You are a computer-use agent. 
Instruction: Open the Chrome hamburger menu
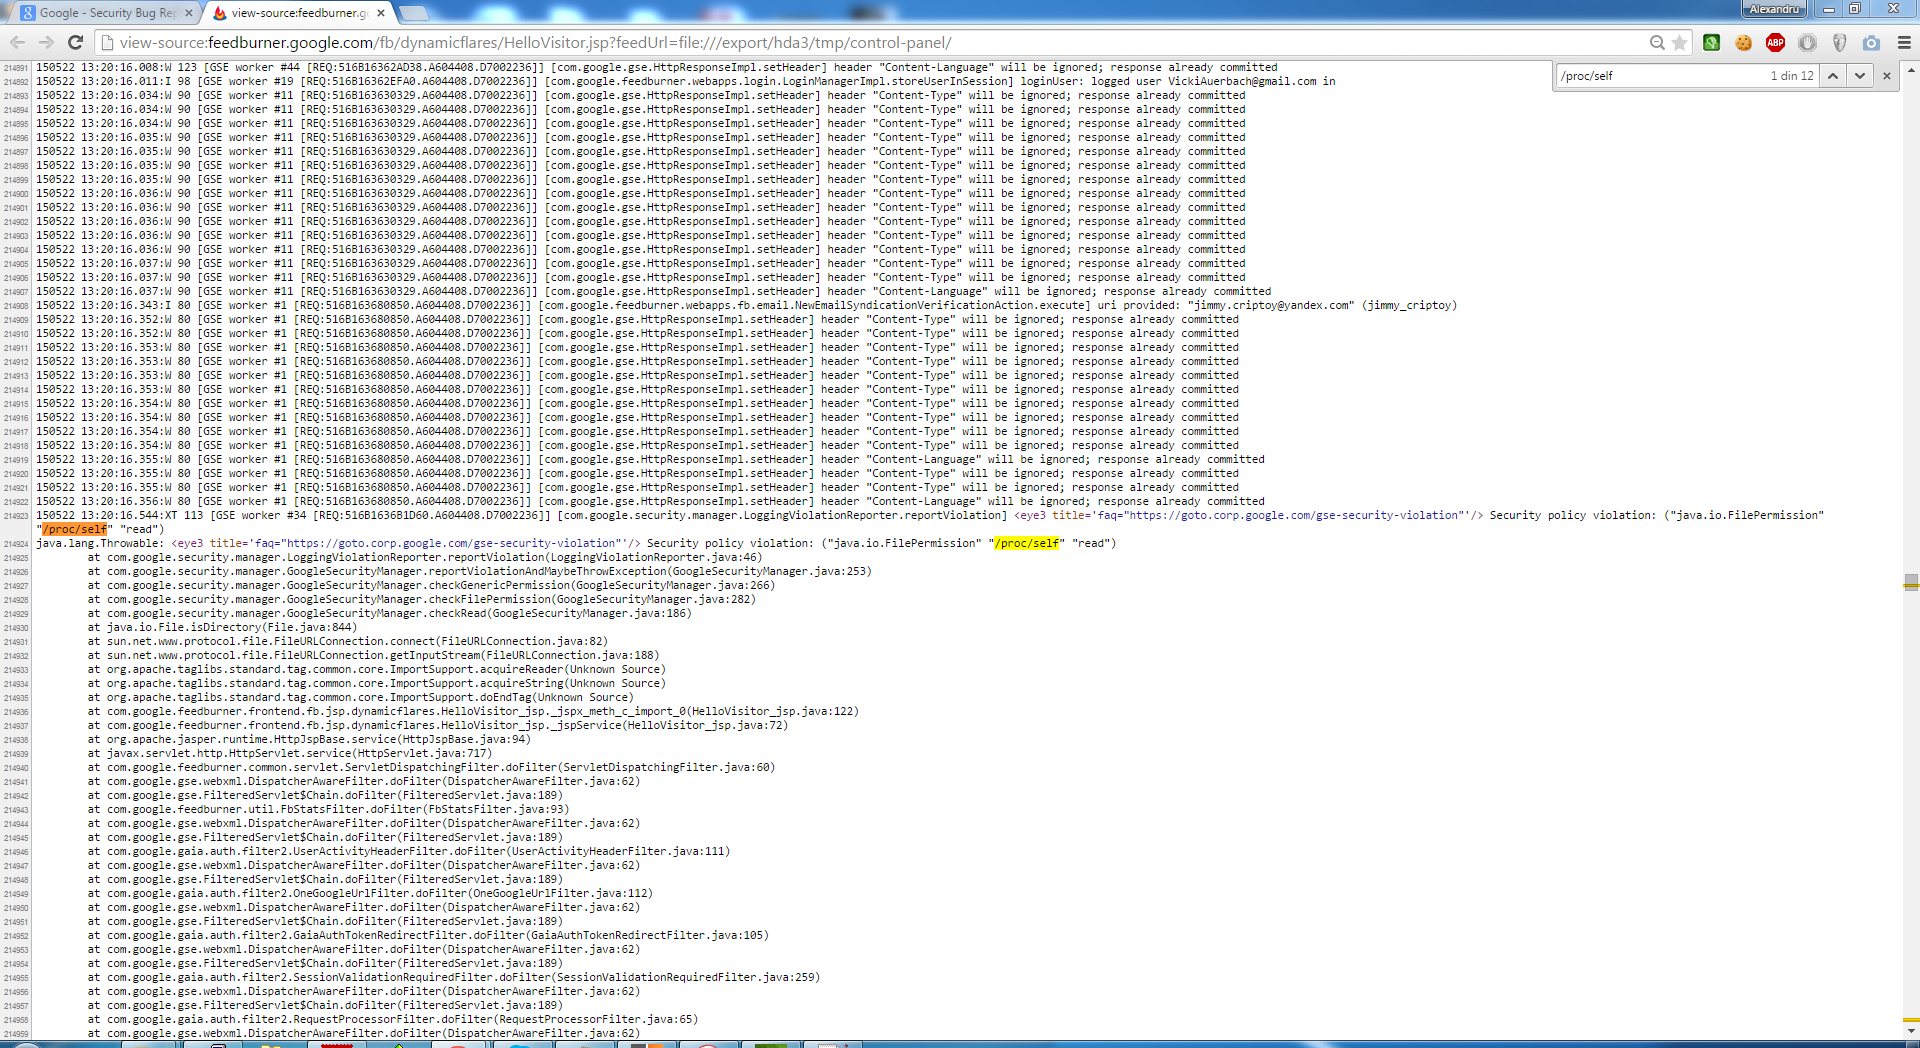[x=1904, y=43]
